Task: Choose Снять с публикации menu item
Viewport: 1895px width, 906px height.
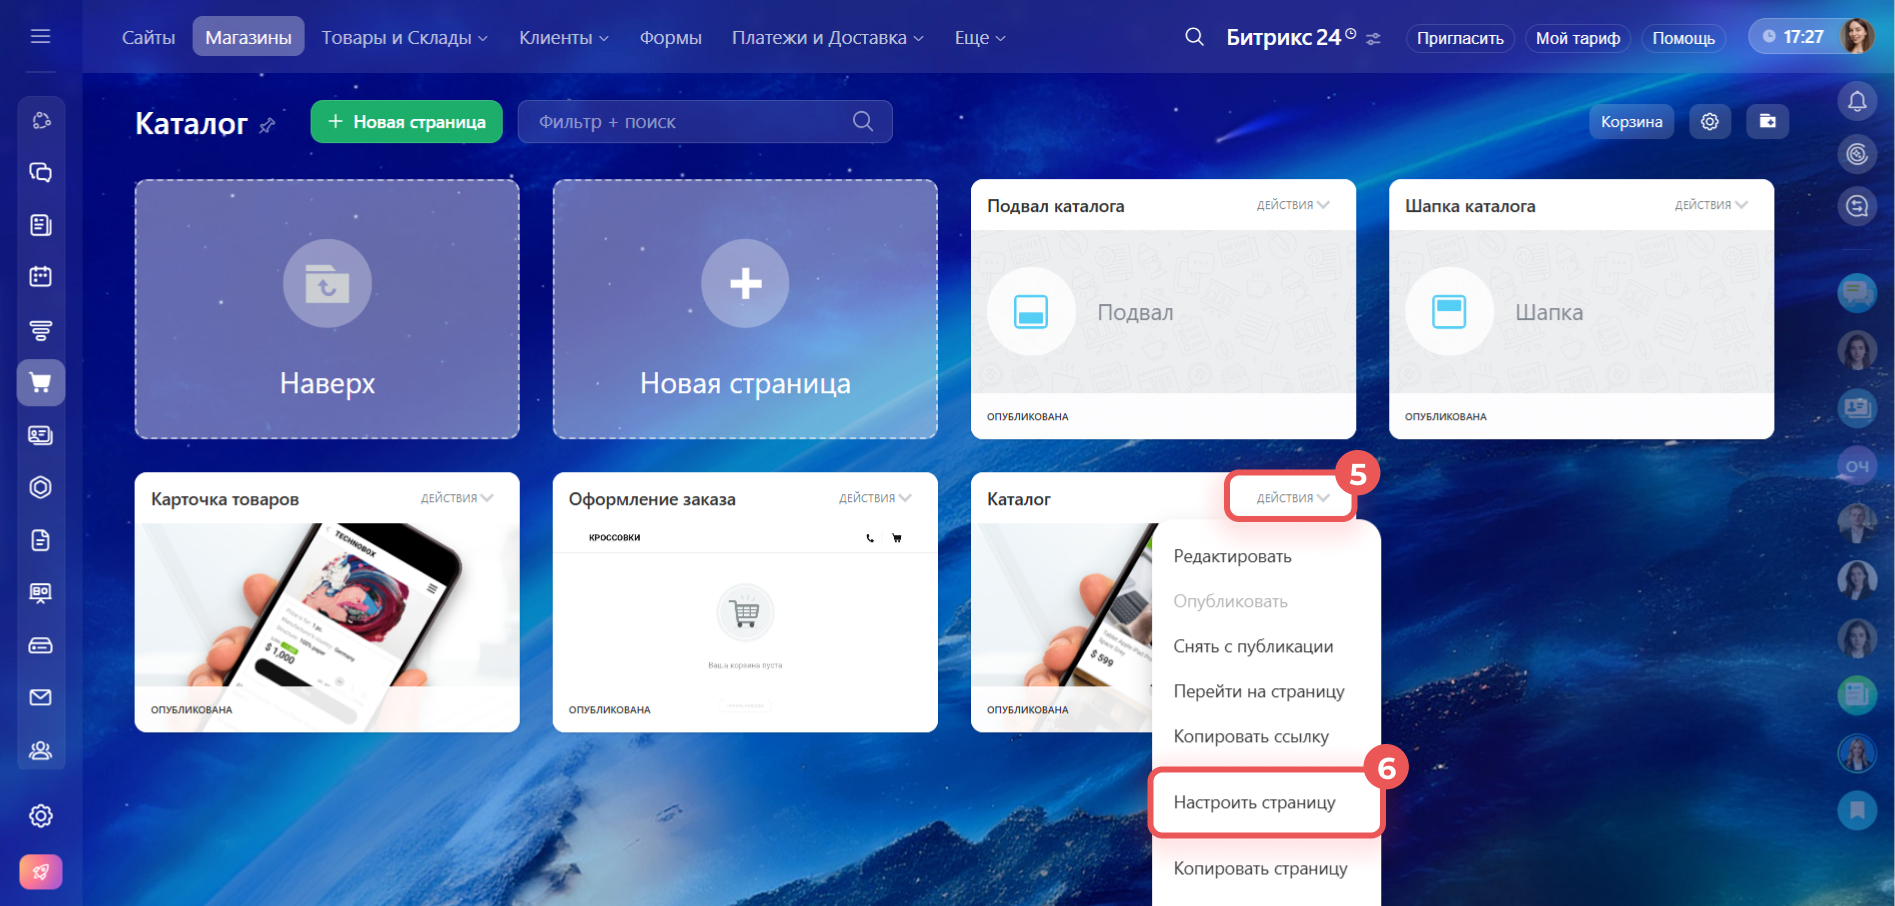Action: click(x=1253, y=646)
